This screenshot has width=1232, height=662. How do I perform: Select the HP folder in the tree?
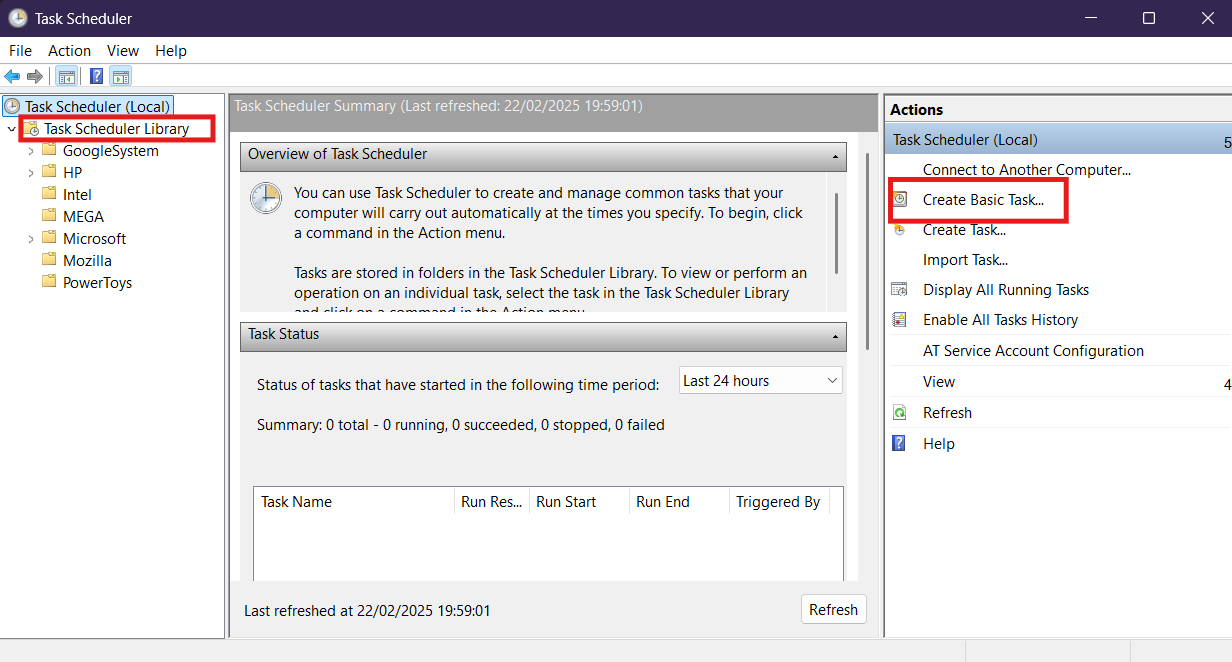72,173
